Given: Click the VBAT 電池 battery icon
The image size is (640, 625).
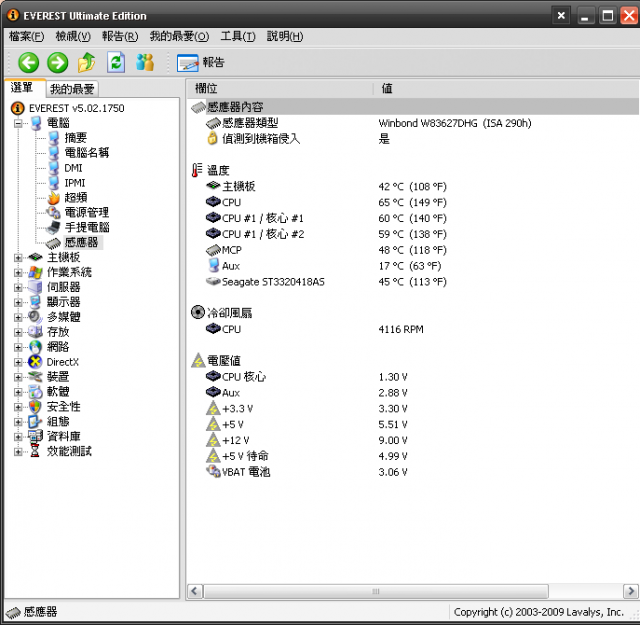Looking at the screenshot, I should (x=213, y=472).
